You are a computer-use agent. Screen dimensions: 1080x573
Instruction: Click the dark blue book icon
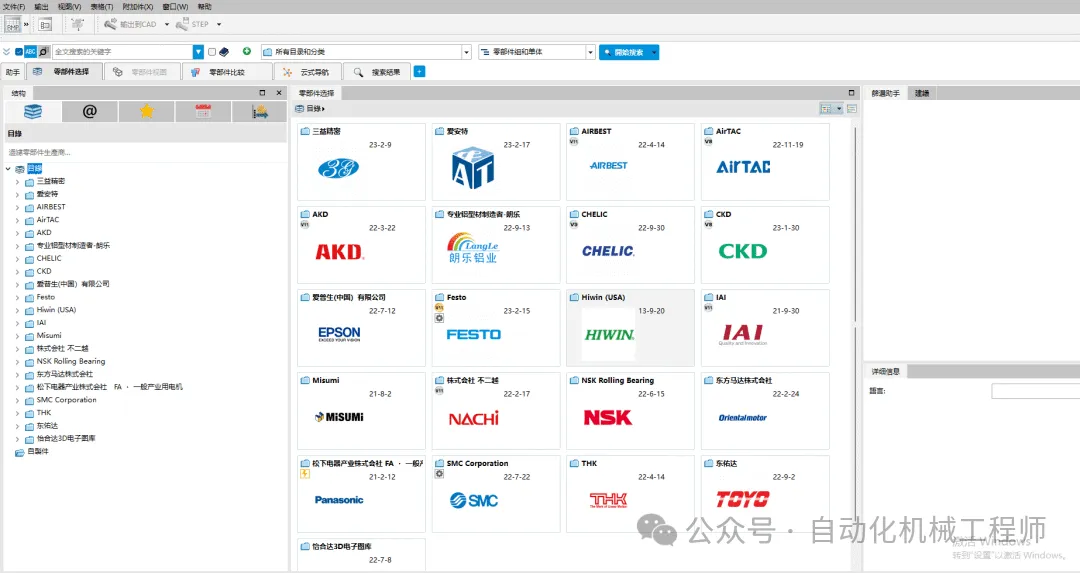224,52
